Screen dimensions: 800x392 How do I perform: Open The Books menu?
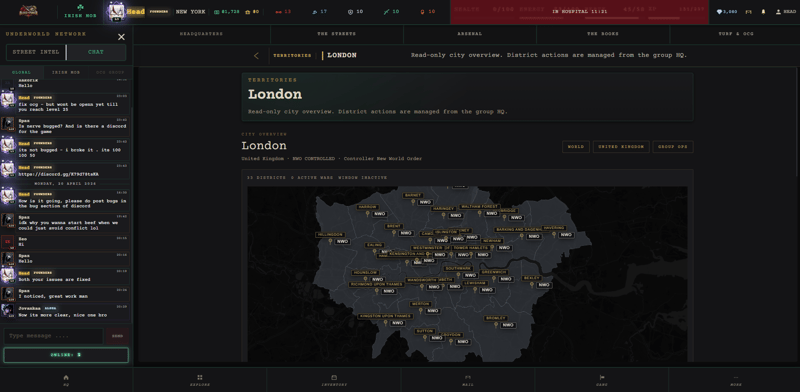603,34
